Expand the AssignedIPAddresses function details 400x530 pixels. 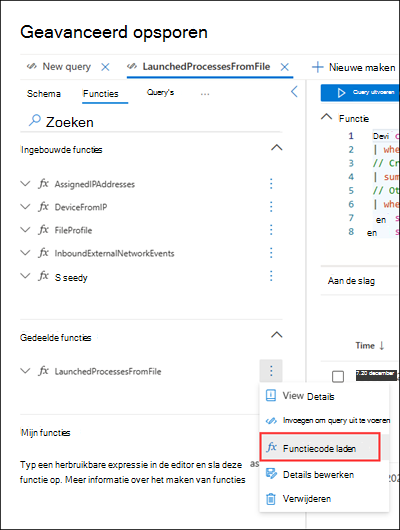25,184
